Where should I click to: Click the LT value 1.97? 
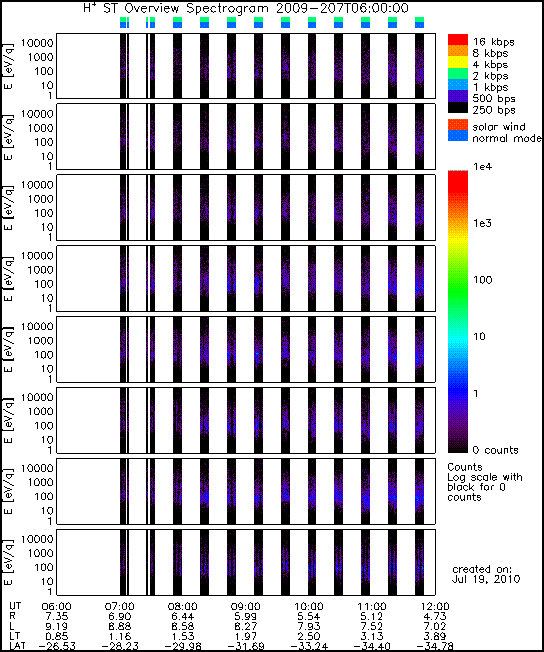pyautogui.click(x=245, y=637)
